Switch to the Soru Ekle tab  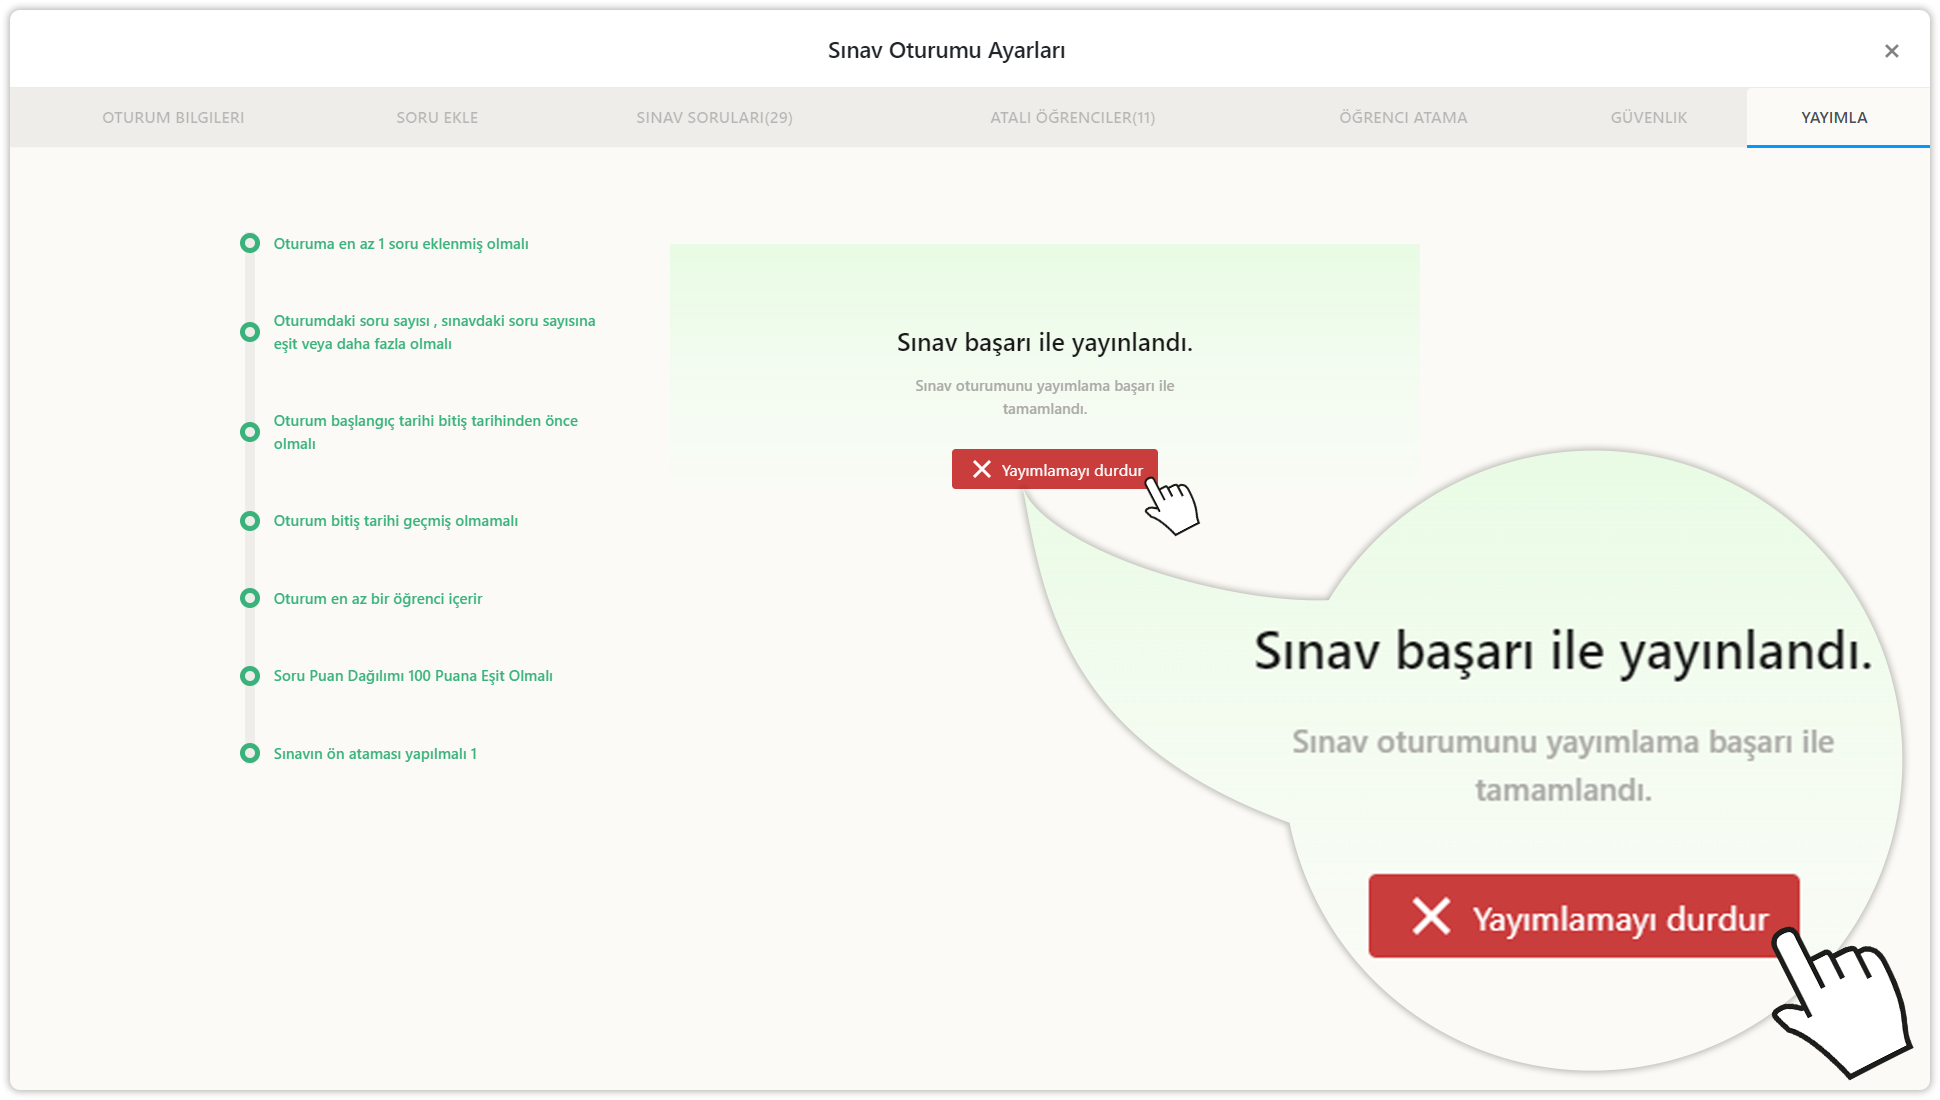437,118
